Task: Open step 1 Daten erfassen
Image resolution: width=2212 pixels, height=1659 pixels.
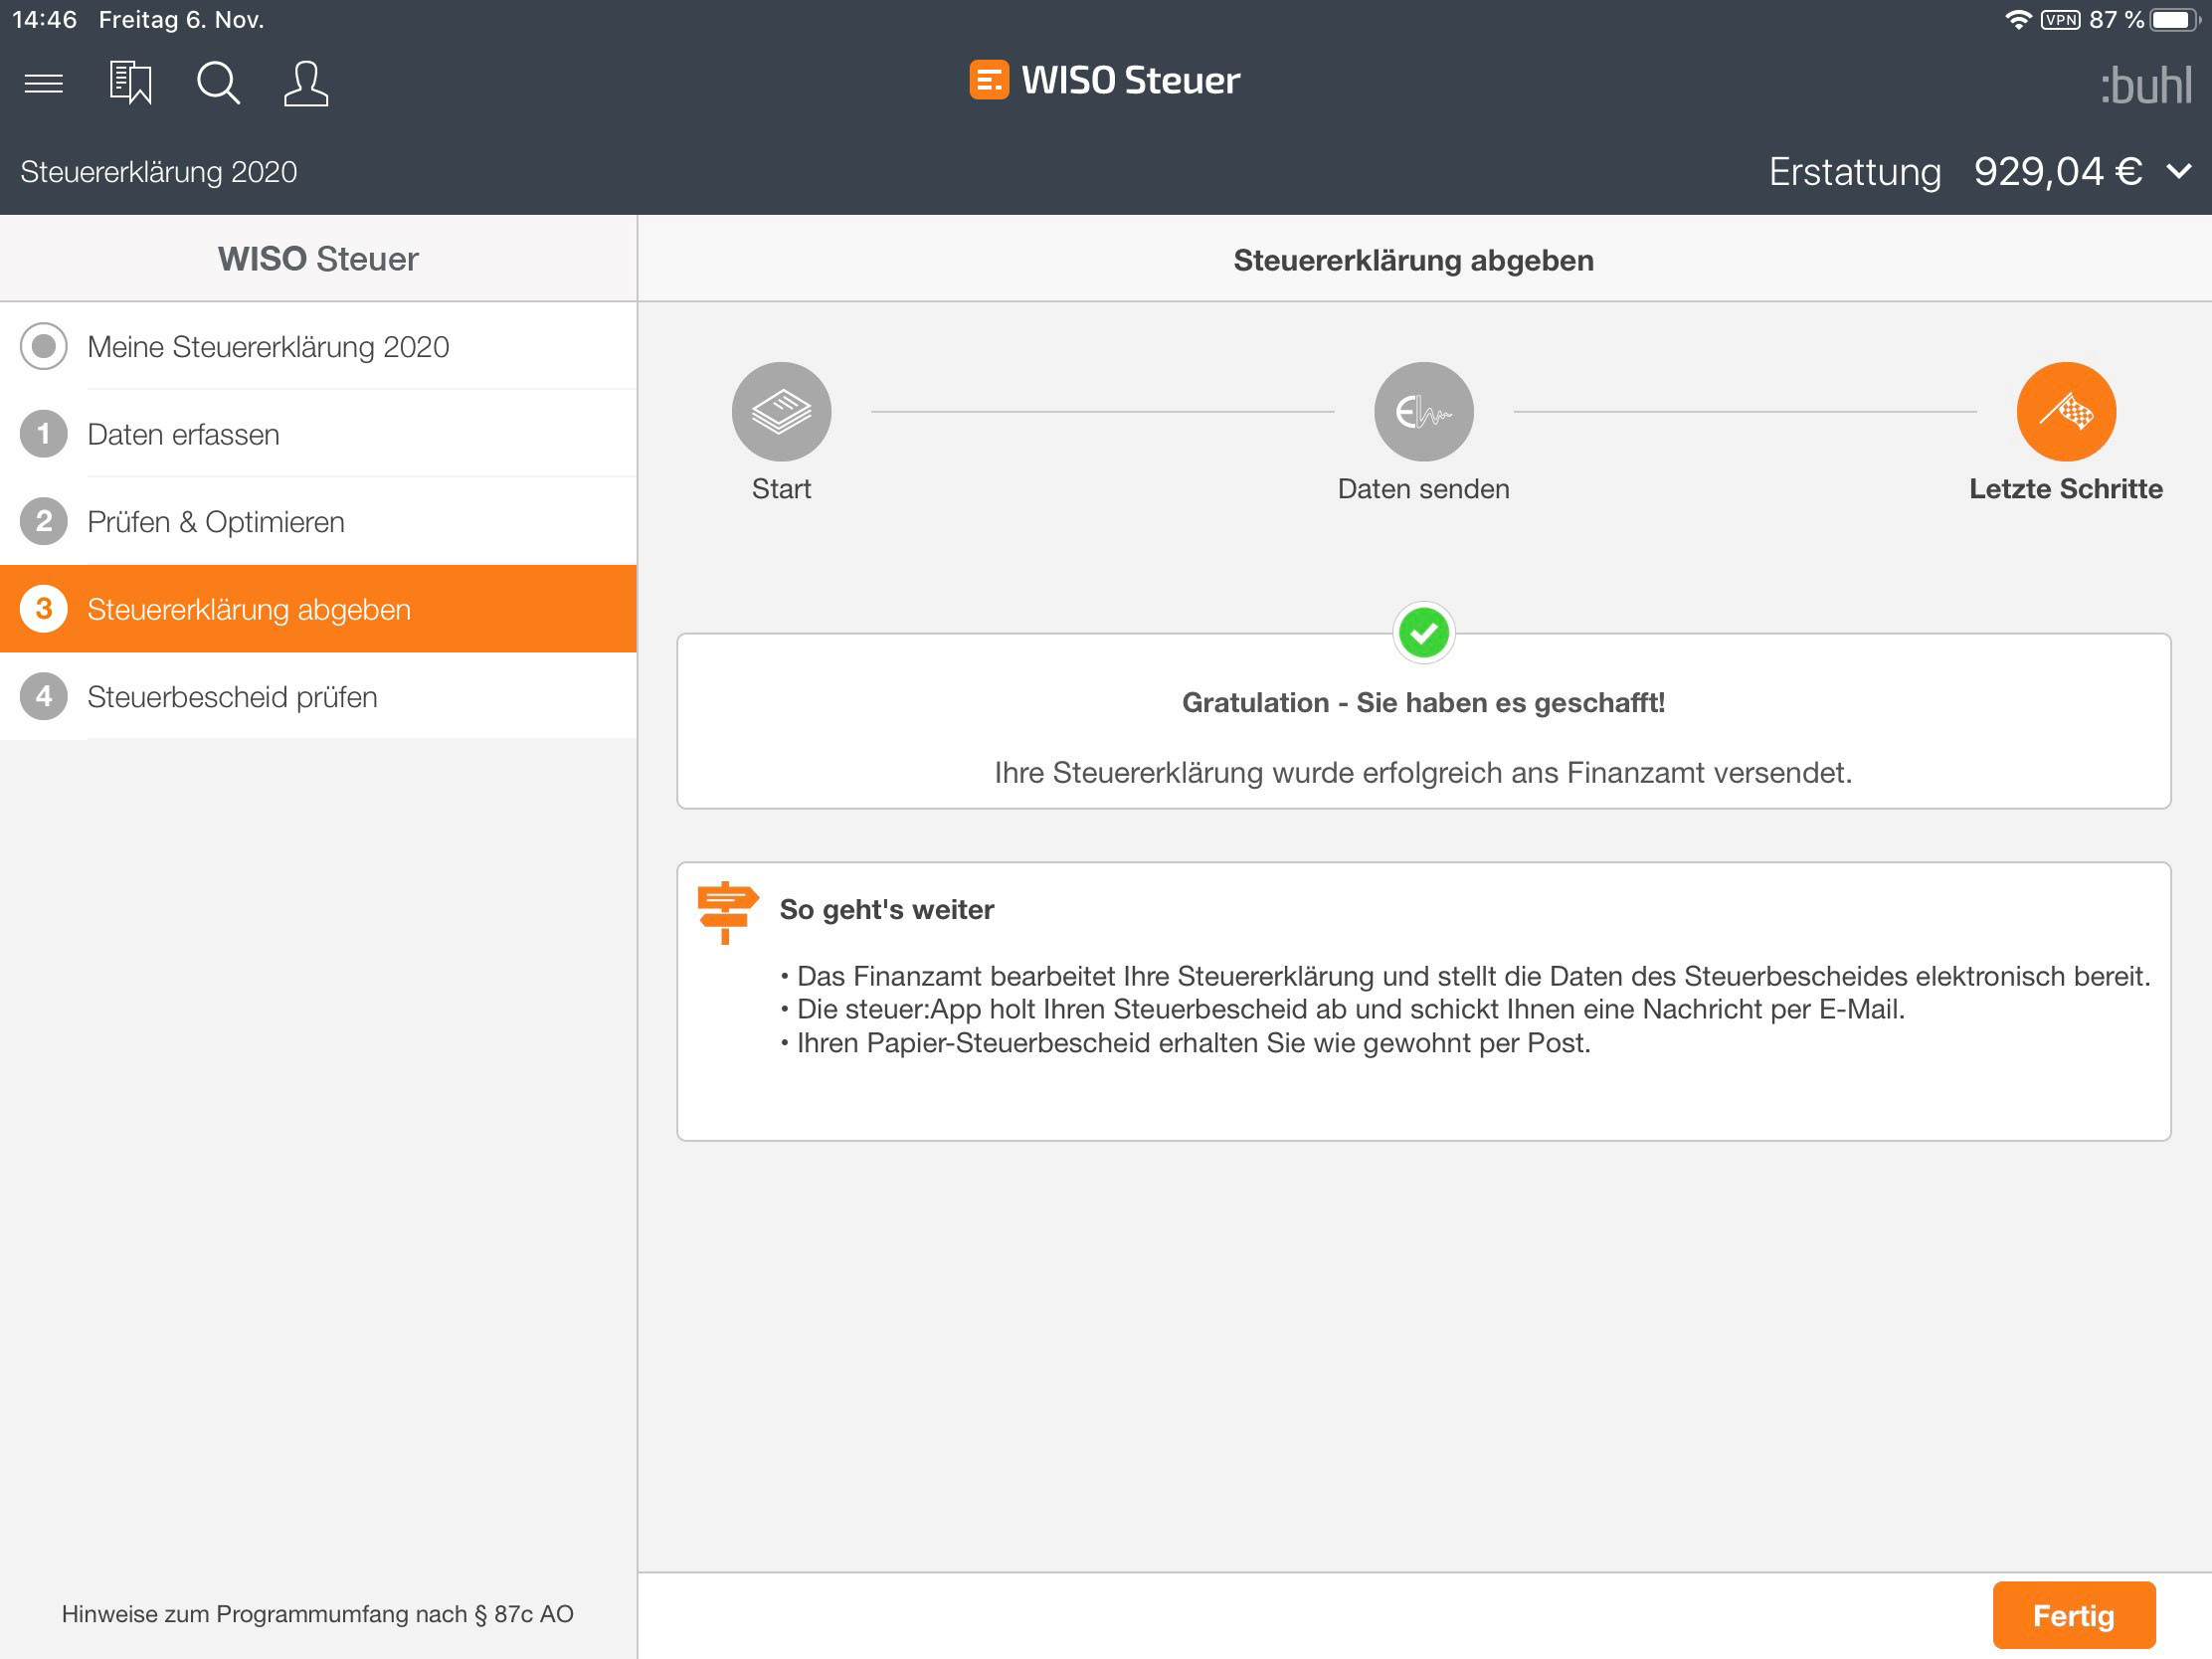Action: pos(183,434)
